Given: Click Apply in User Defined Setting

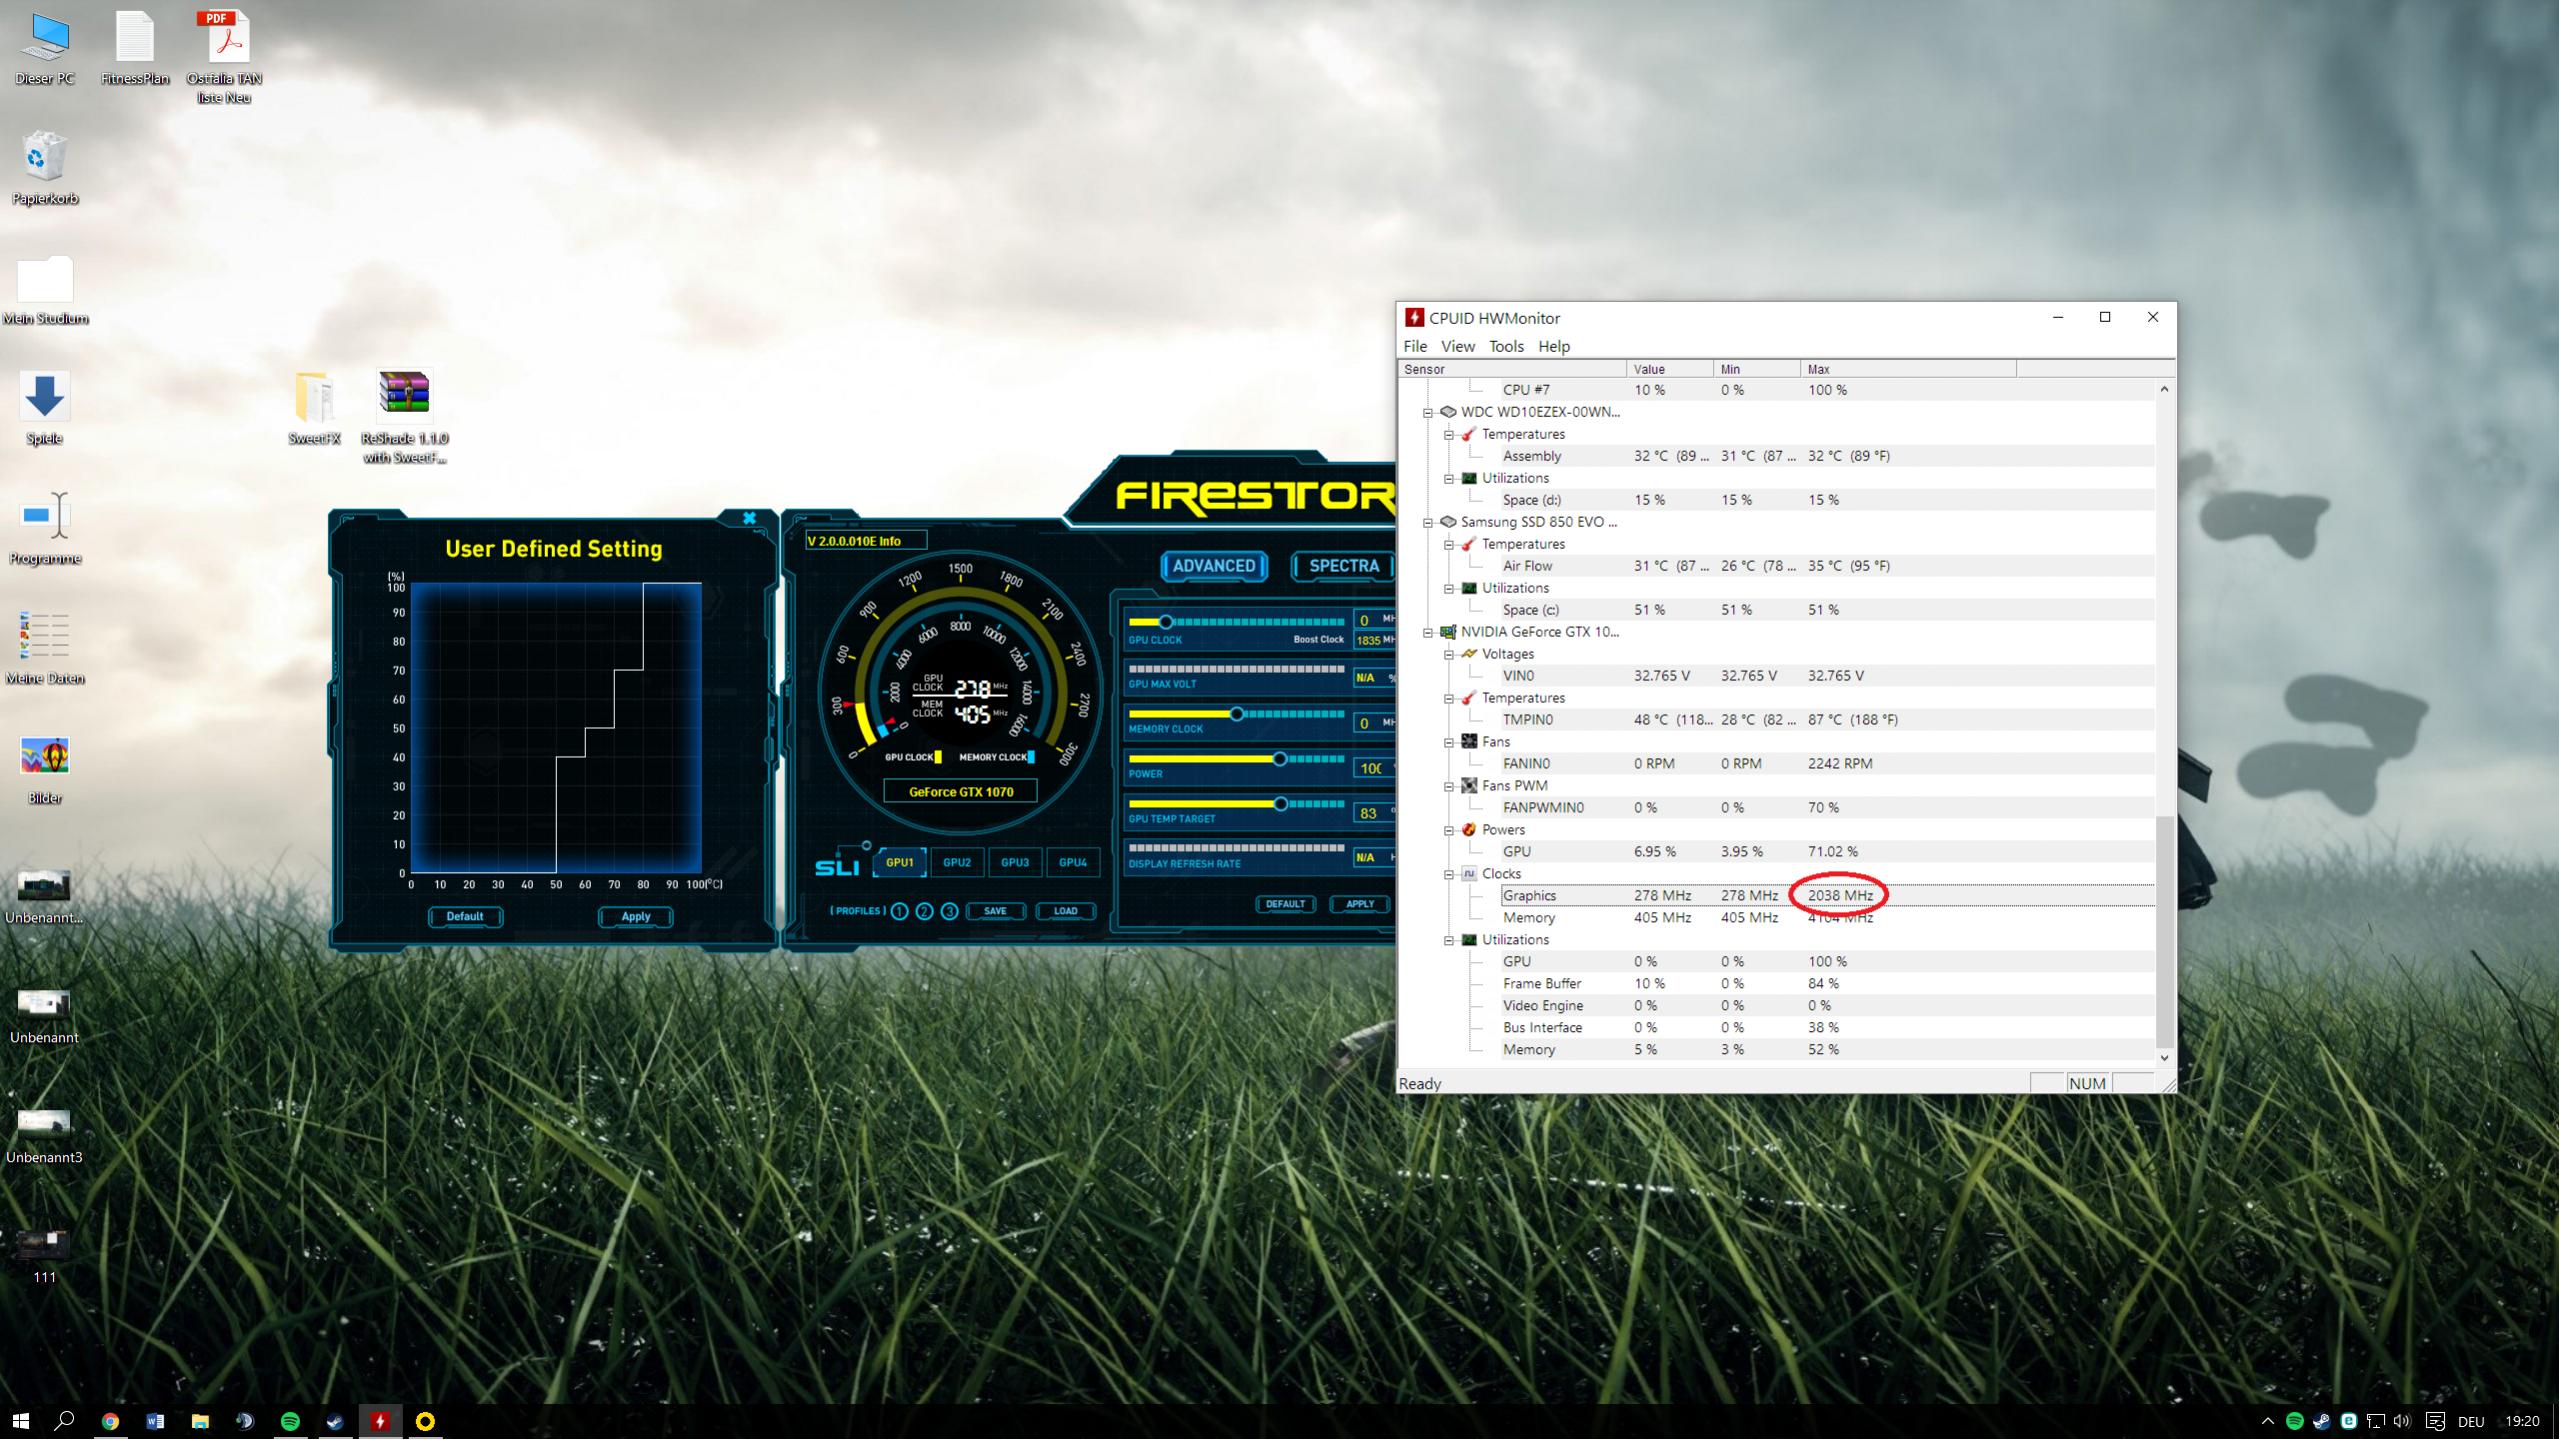Looking at the screenshot, I should [x=635, y=916].
